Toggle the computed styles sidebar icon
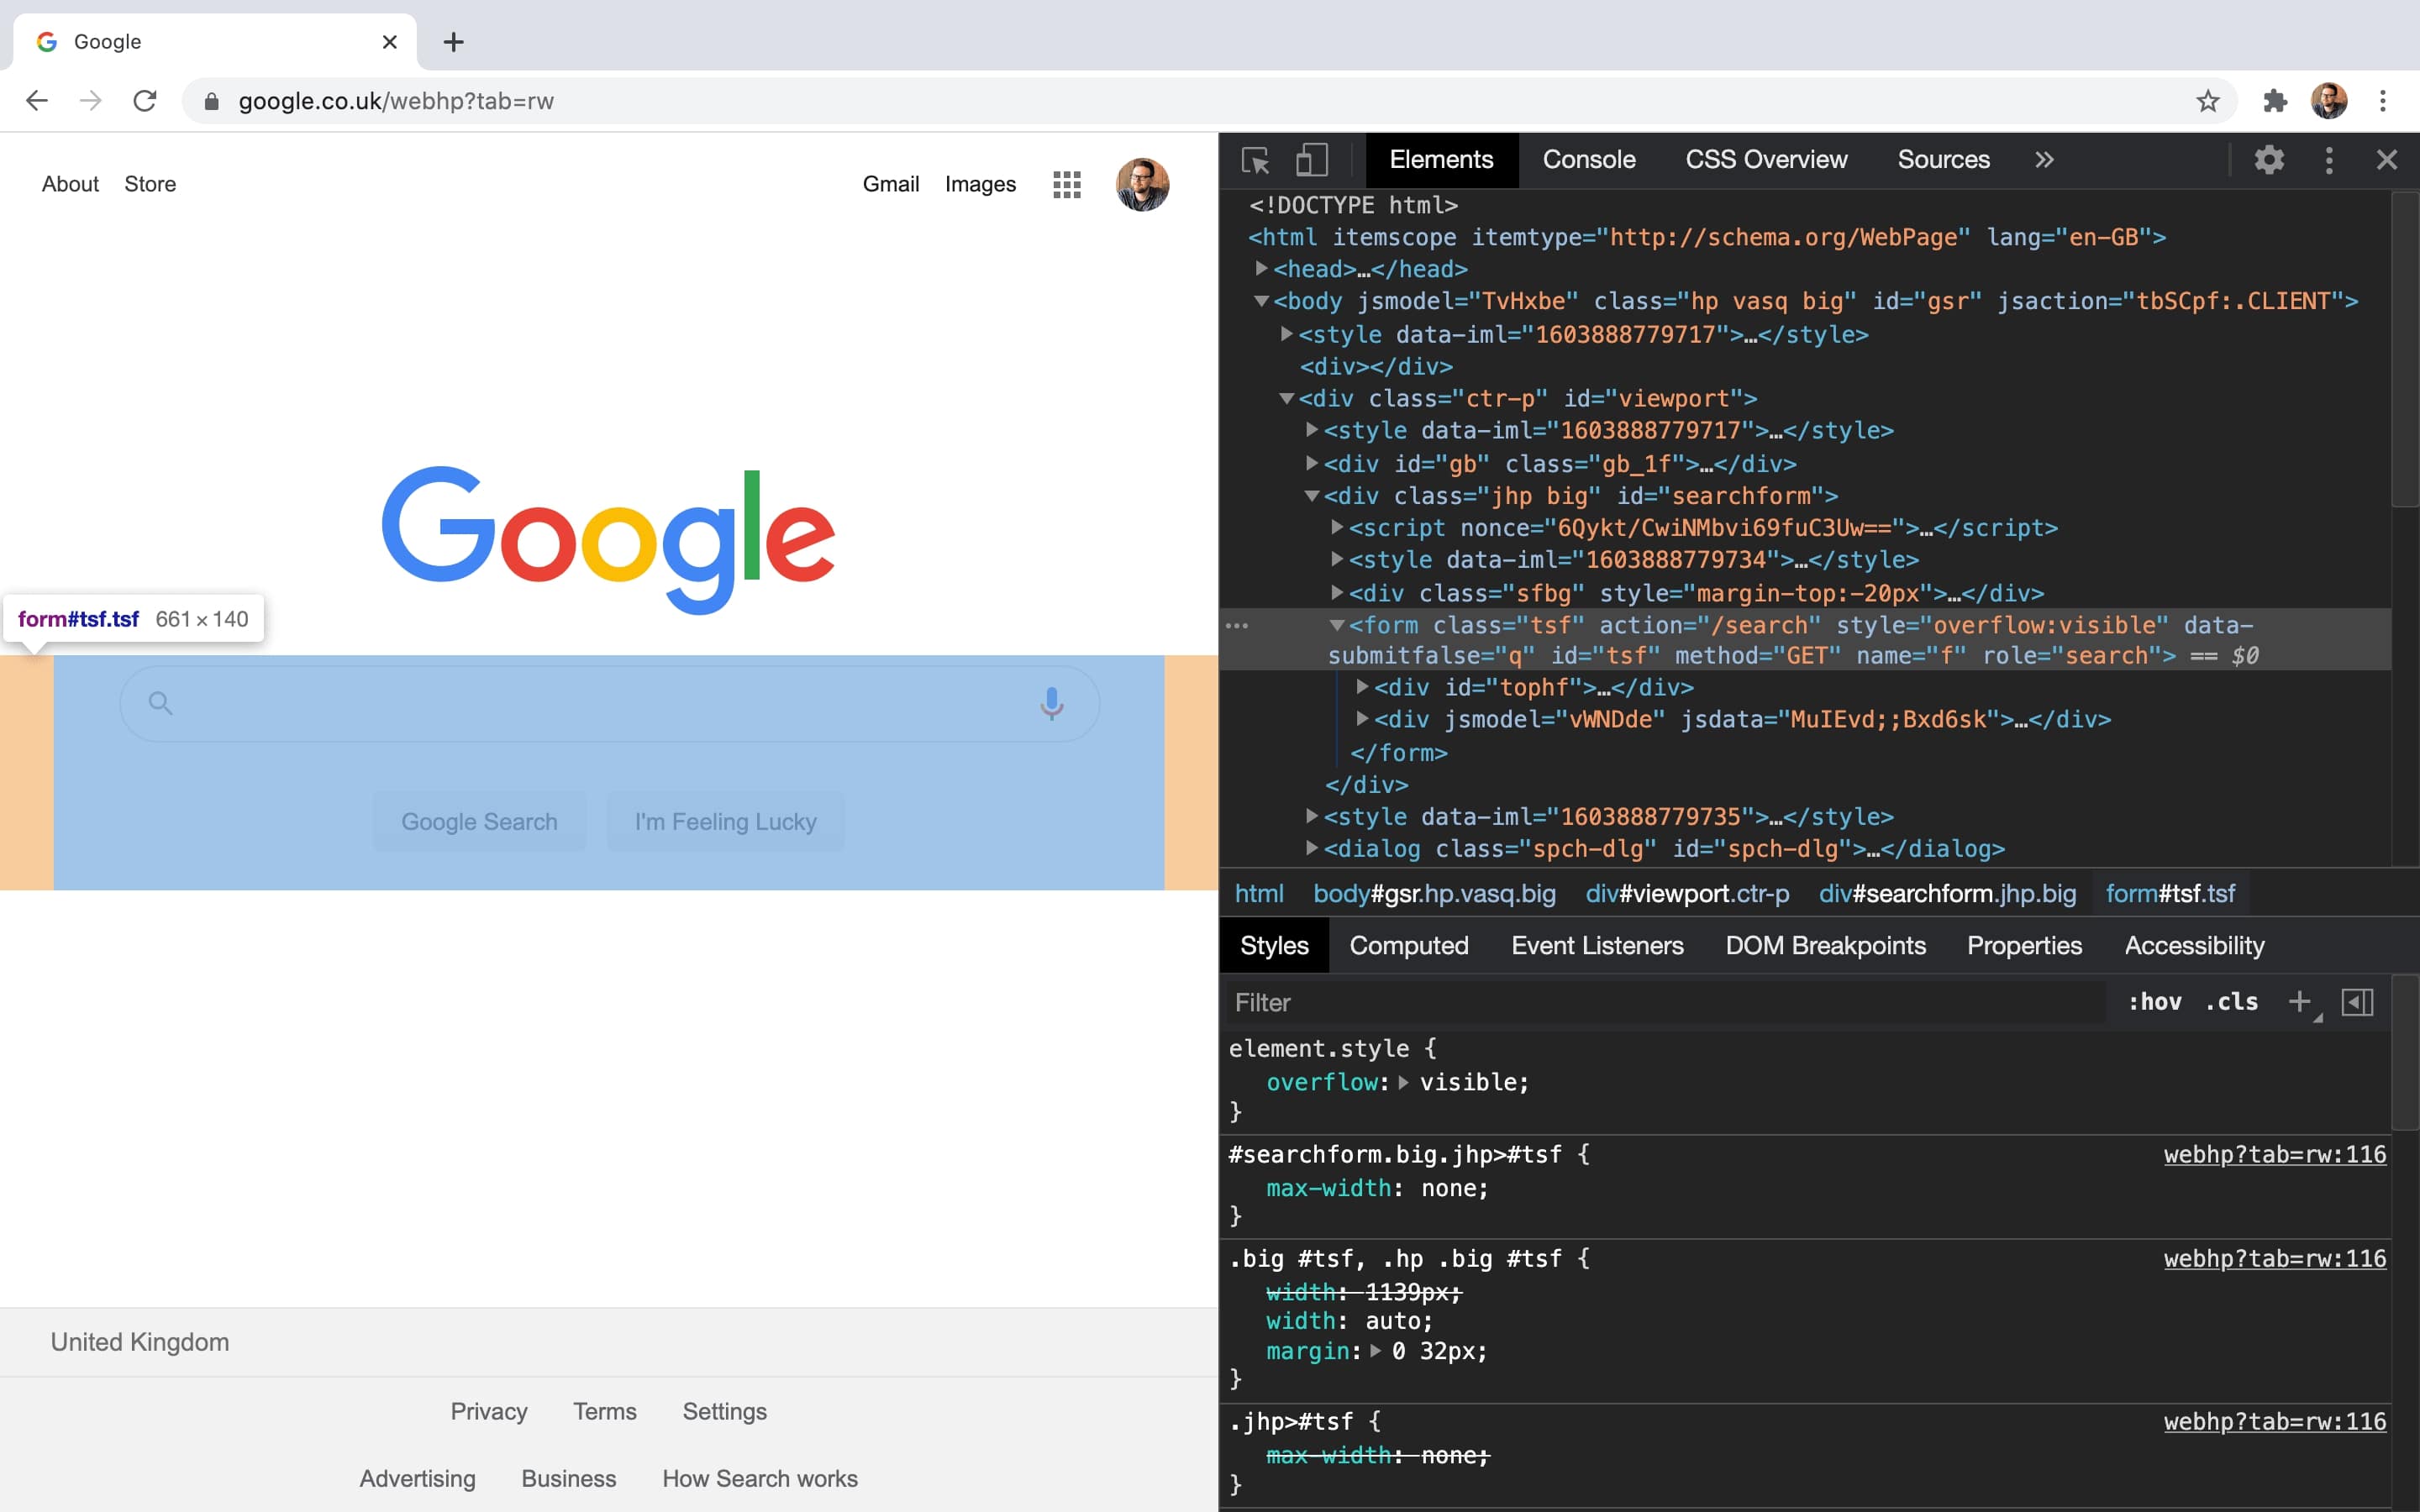 pos(2357,1002)
